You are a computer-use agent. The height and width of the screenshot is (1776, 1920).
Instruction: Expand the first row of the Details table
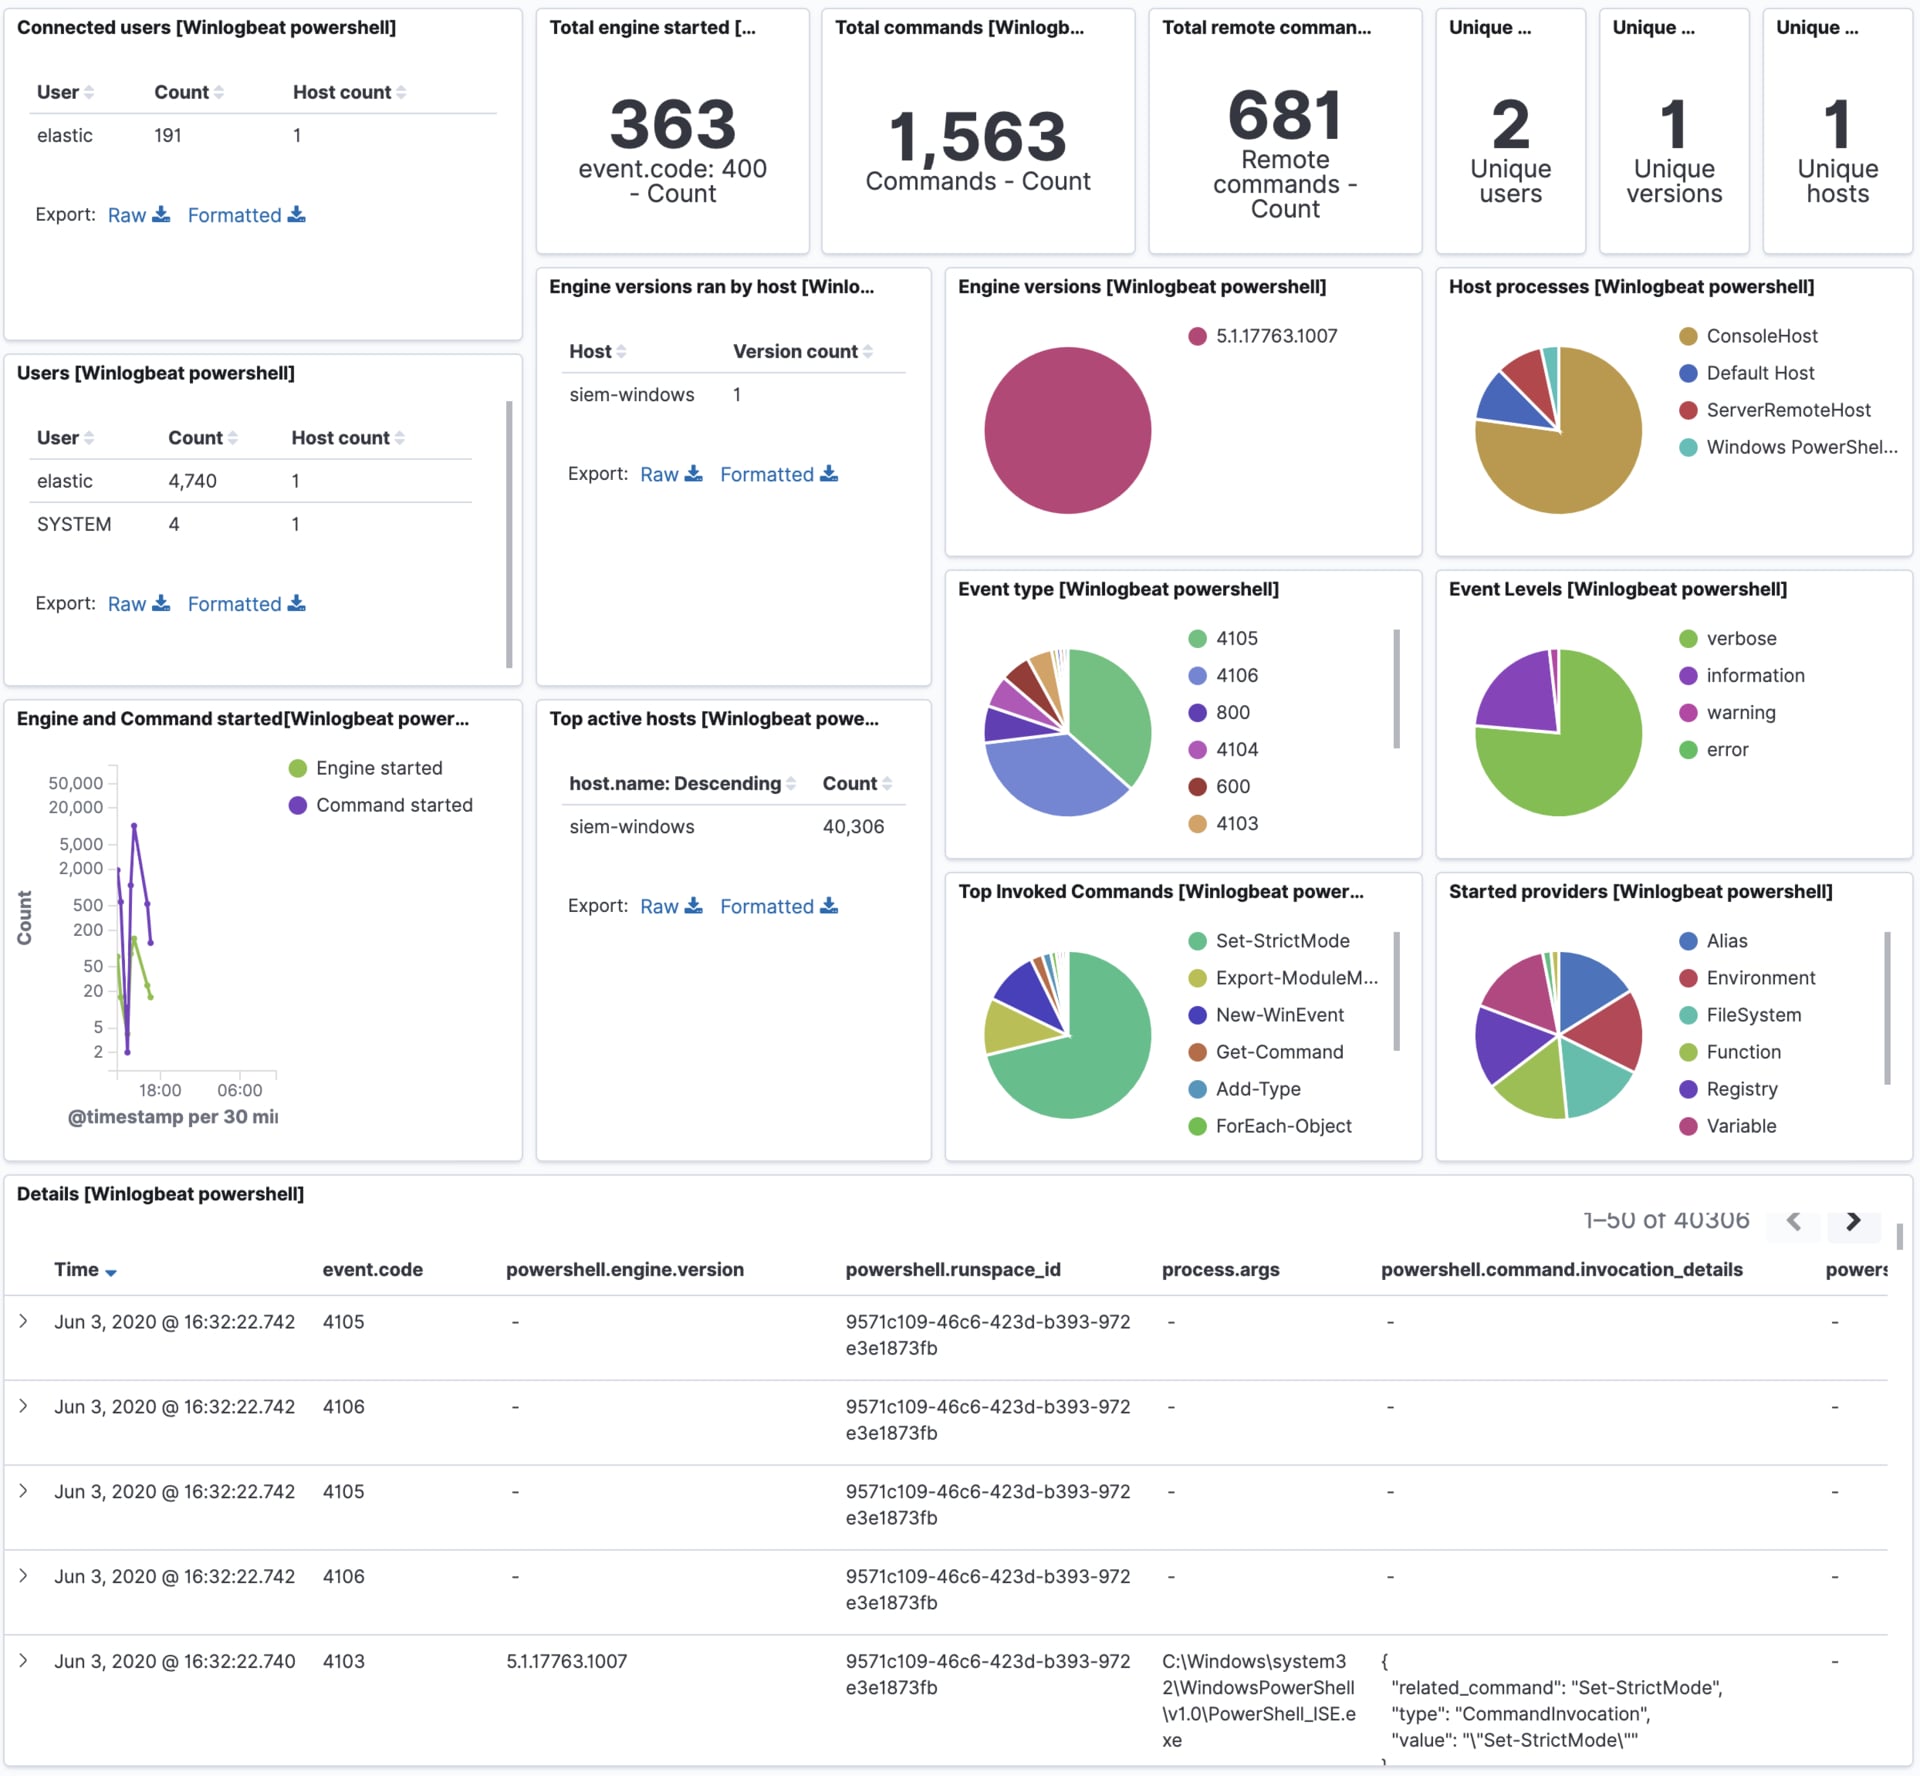(24, 1321)
